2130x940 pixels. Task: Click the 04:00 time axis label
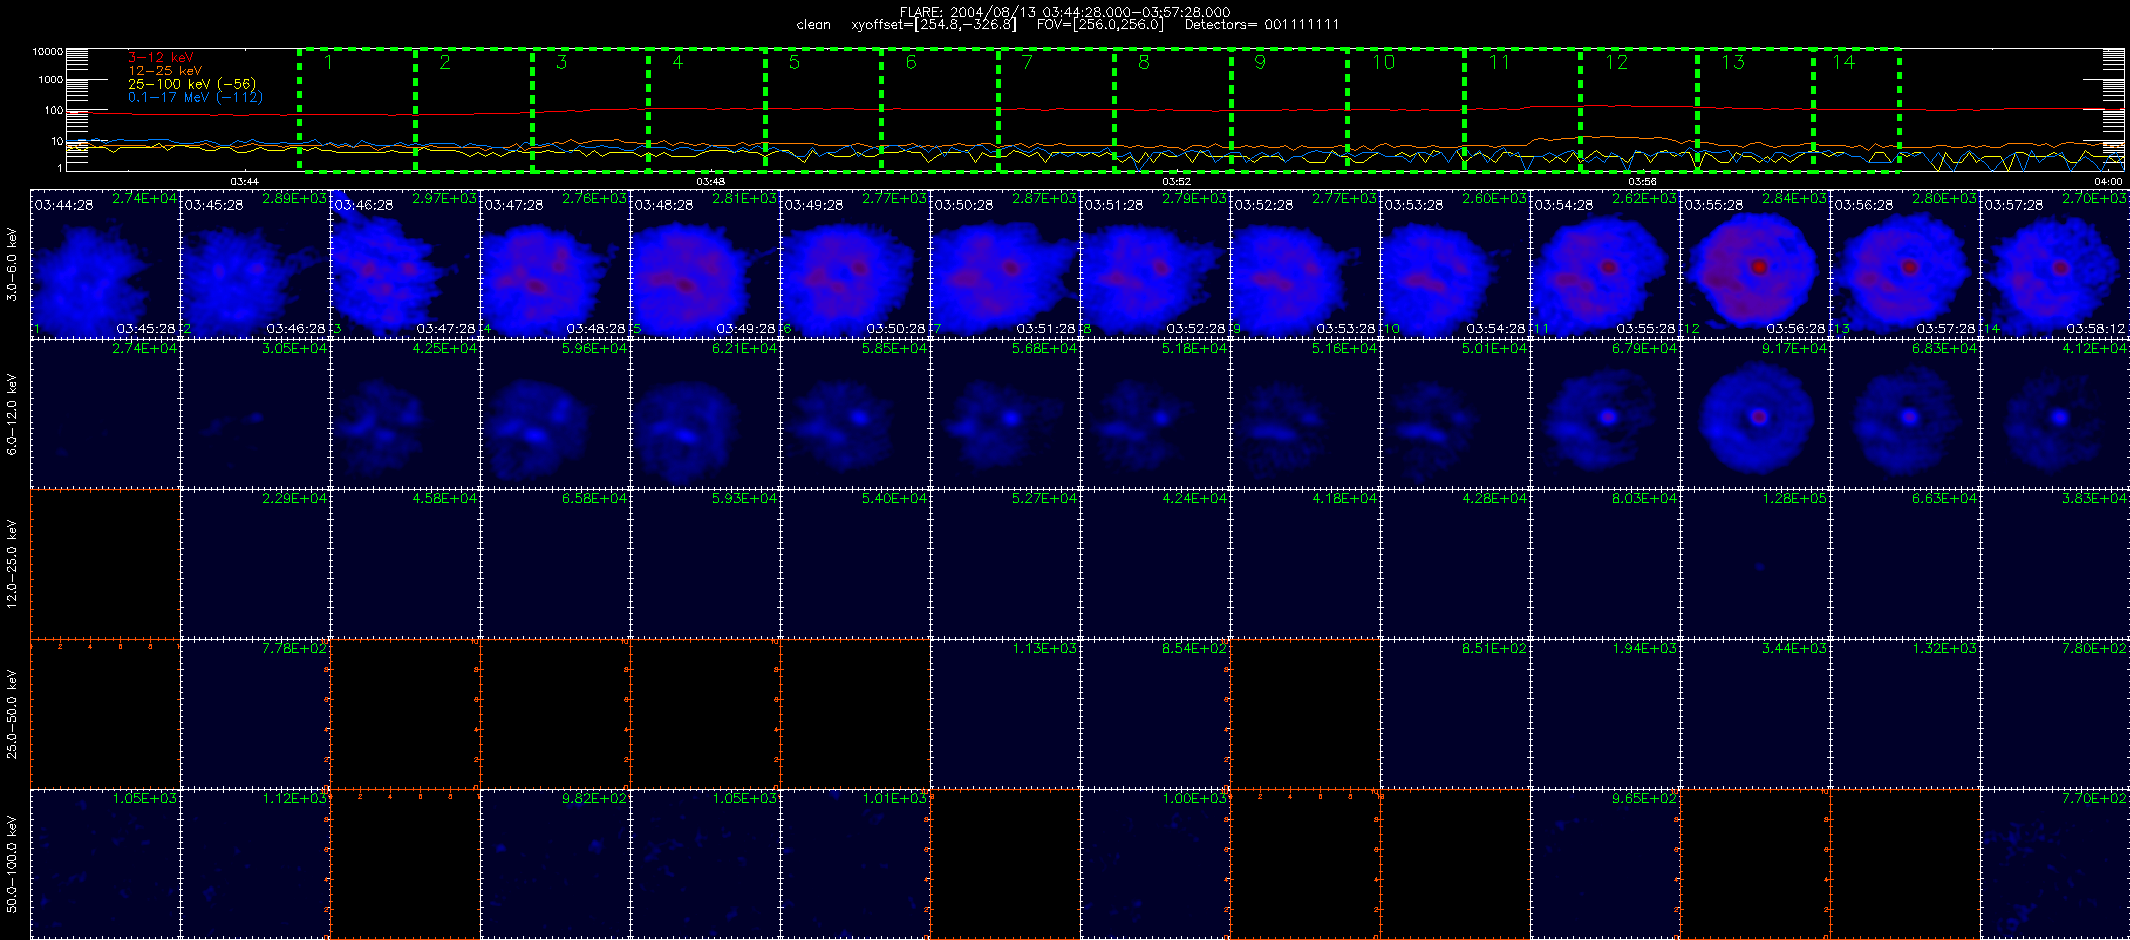click(x=2108, y=181)
